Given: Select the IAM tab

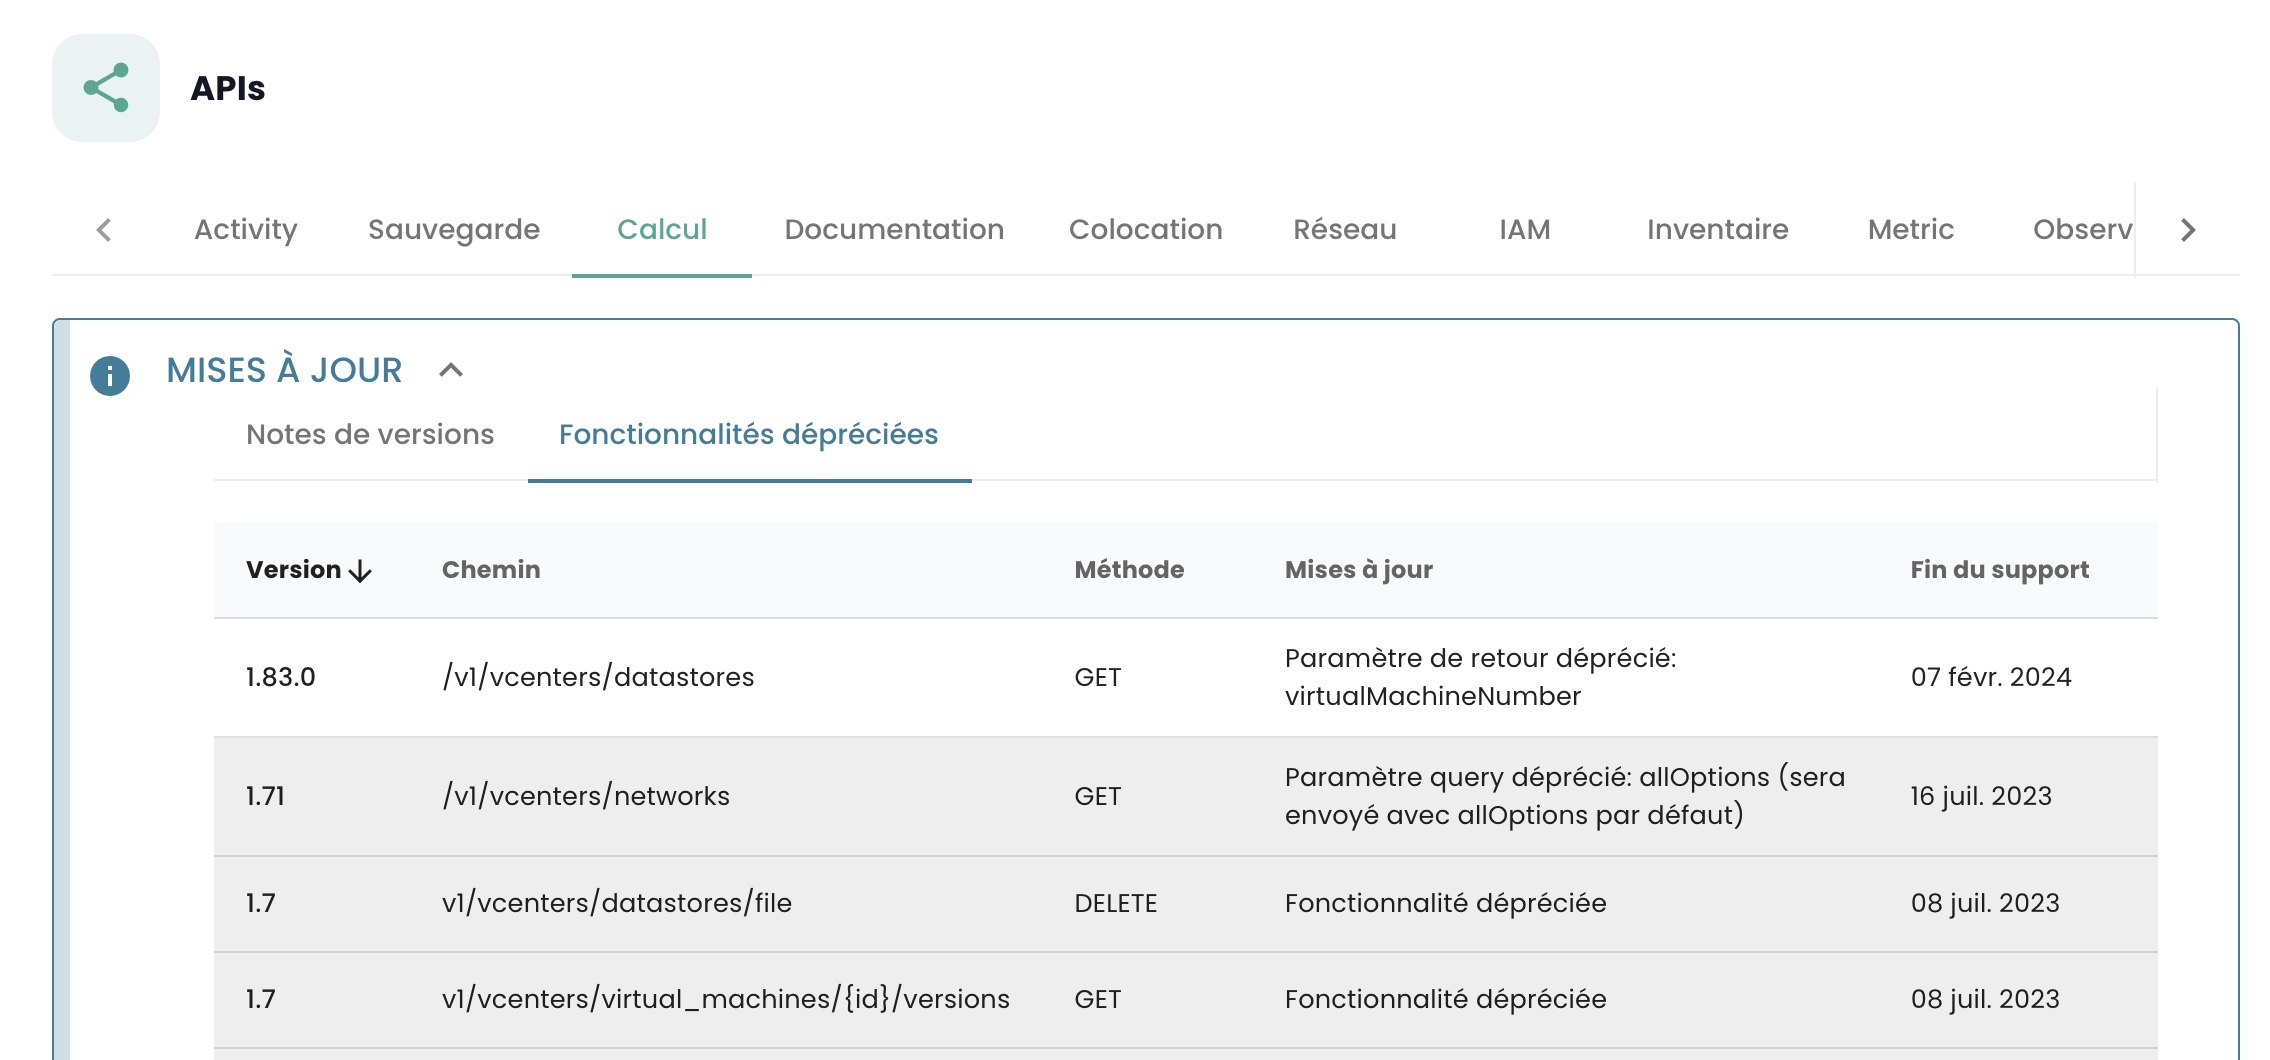Looking at the screenshot, I should pyautogui.click(x=1525, y=229).
